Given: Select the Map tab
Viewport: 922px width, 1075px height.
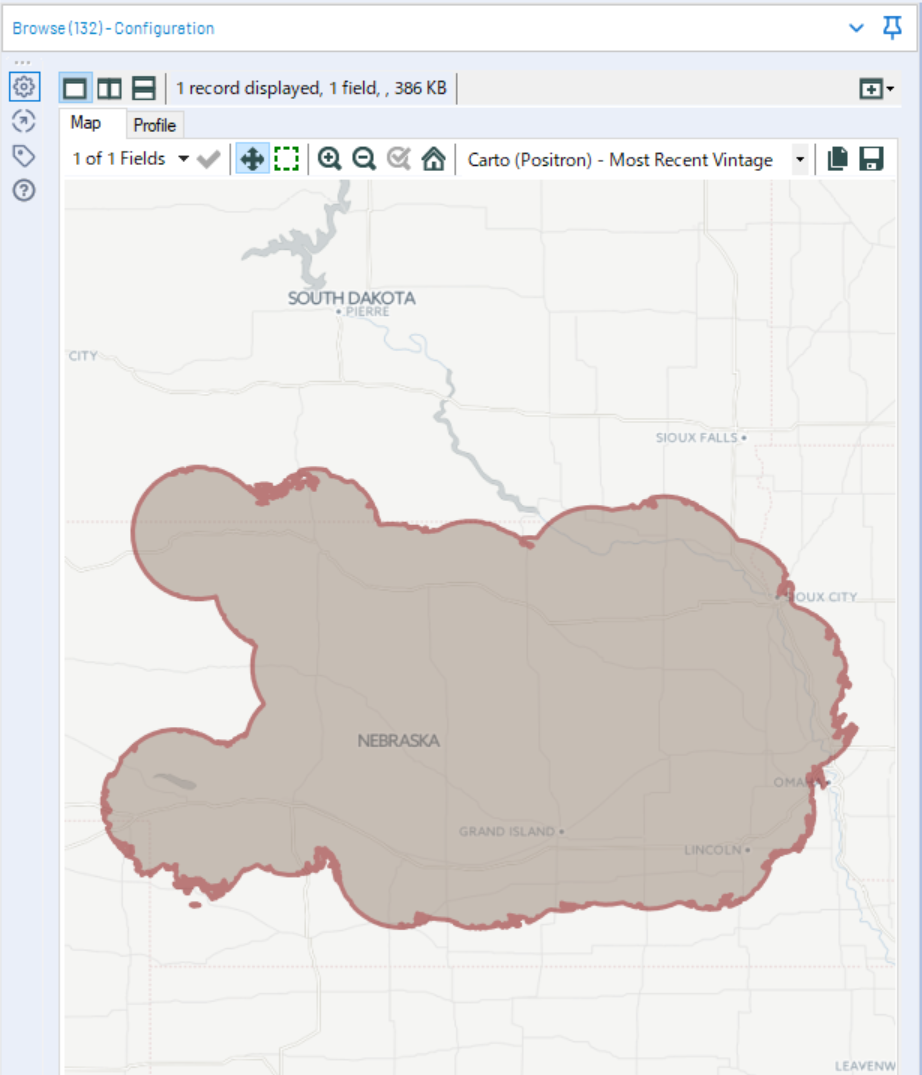Looking at the screenshot, I should coord(86,123).
